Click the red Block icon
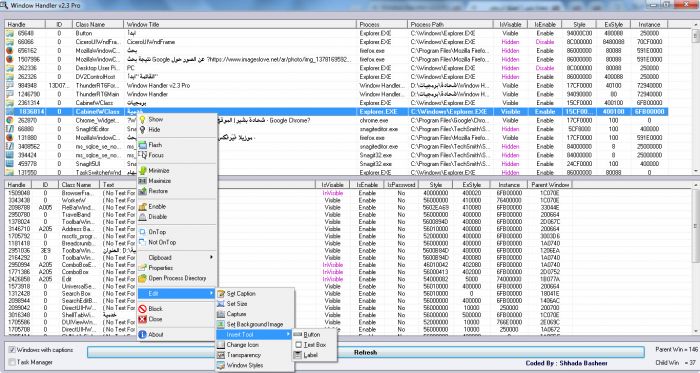 [142, 309]
